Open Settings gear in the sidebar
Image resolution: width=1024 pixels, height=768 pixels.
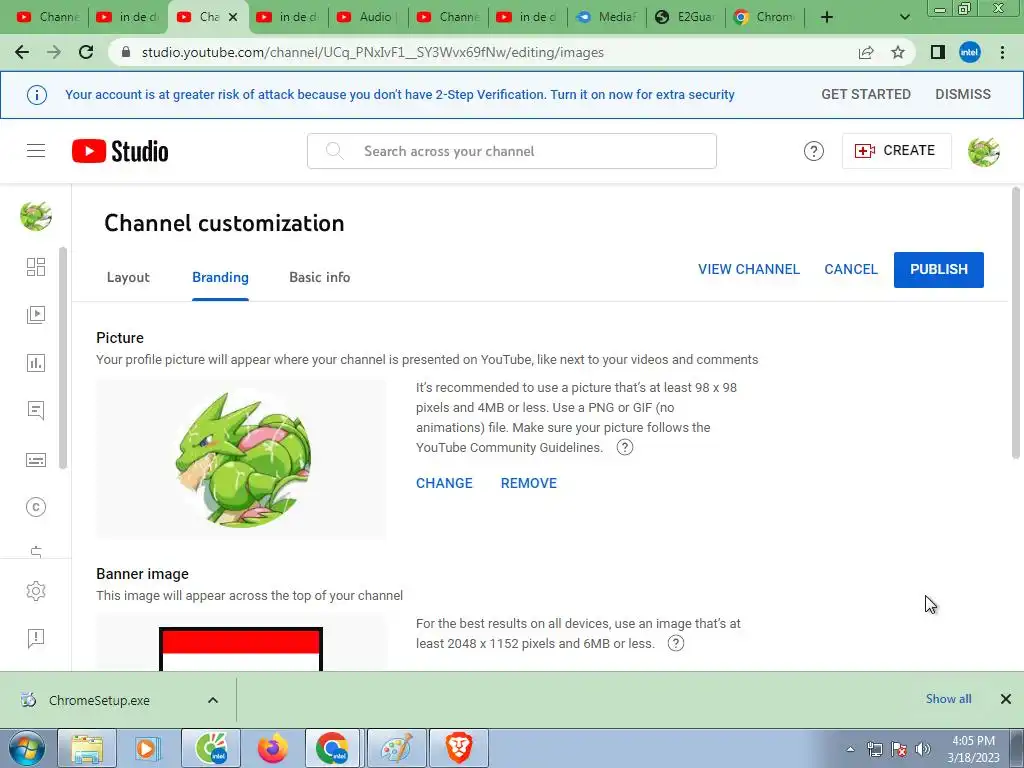(36, 591)
